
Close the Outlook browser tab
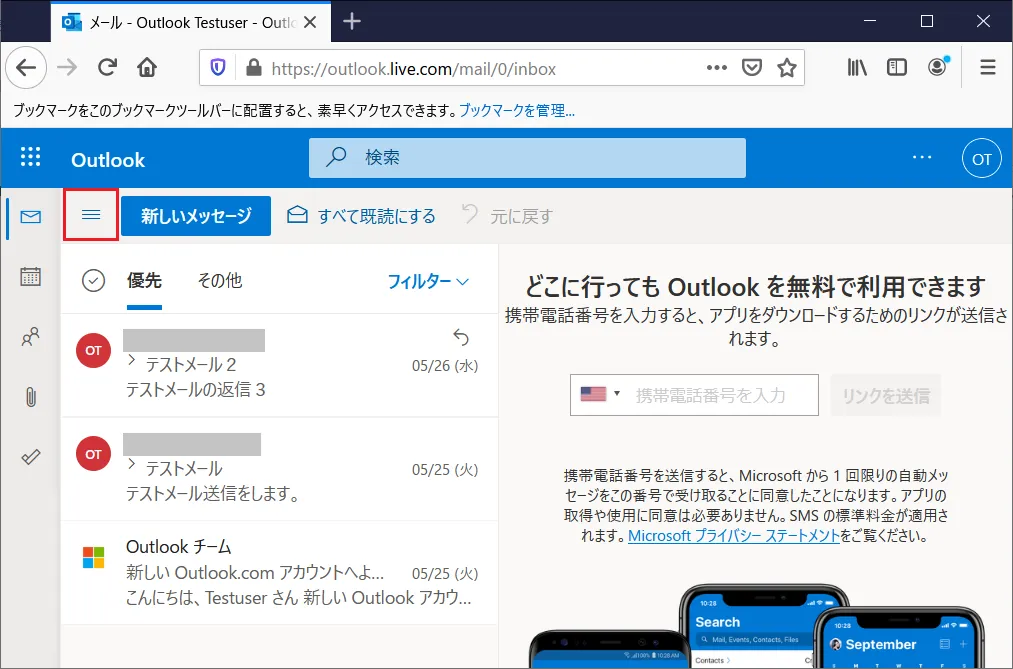[x=310, y=22]
